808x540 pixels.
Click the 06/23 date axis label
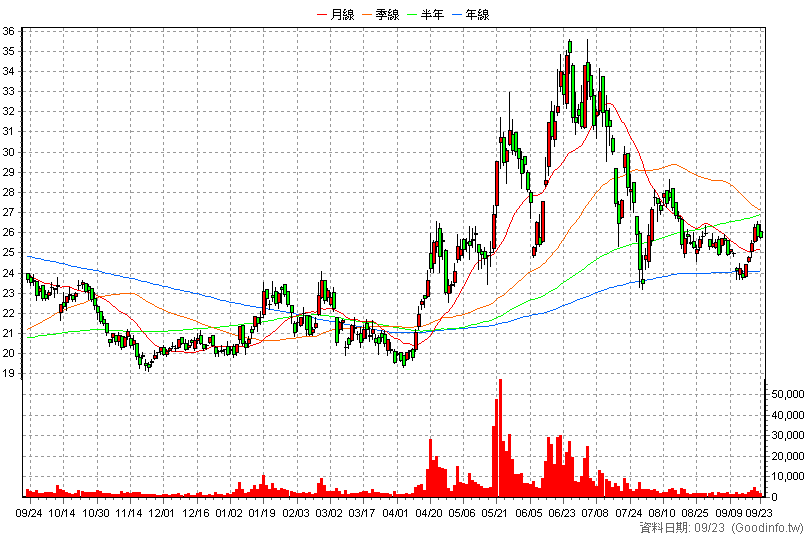point(562,513)
